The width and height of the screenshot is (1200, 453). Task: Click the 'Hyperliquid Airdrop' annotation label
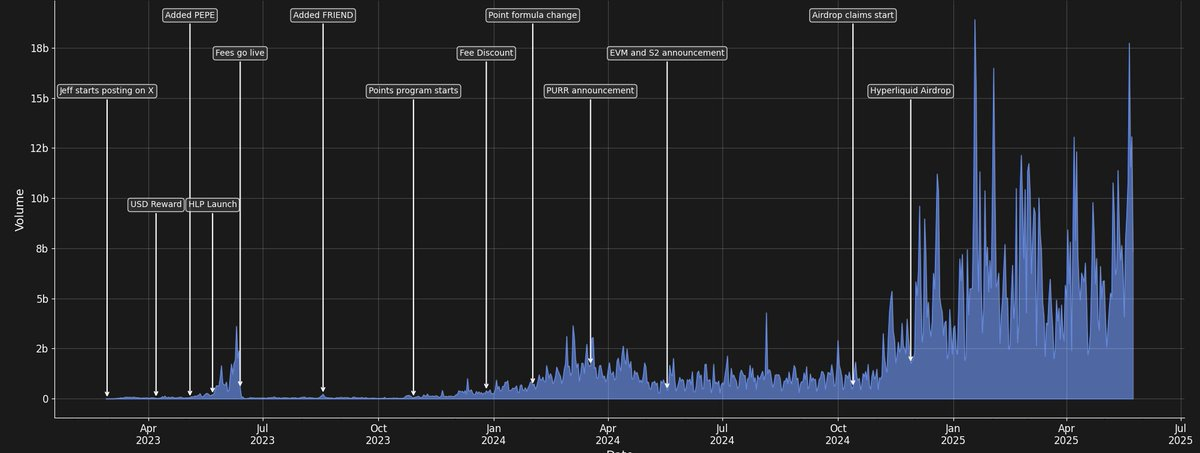point(910,91)
